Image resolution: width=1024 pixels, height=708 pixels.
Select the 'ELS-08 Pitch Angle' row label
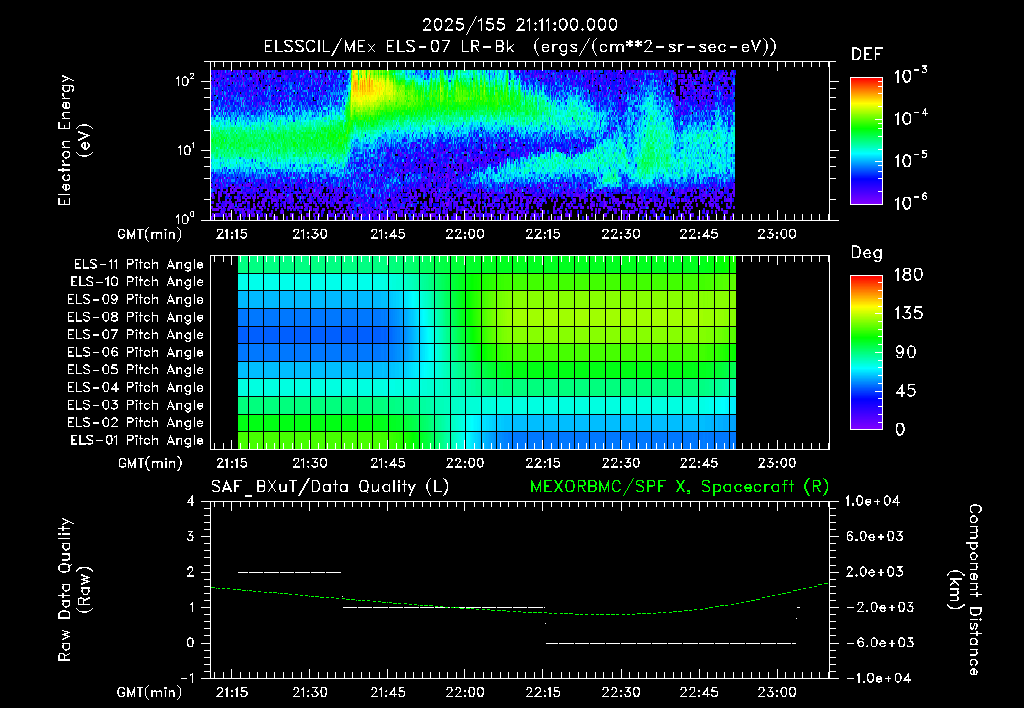pos(135,317)
